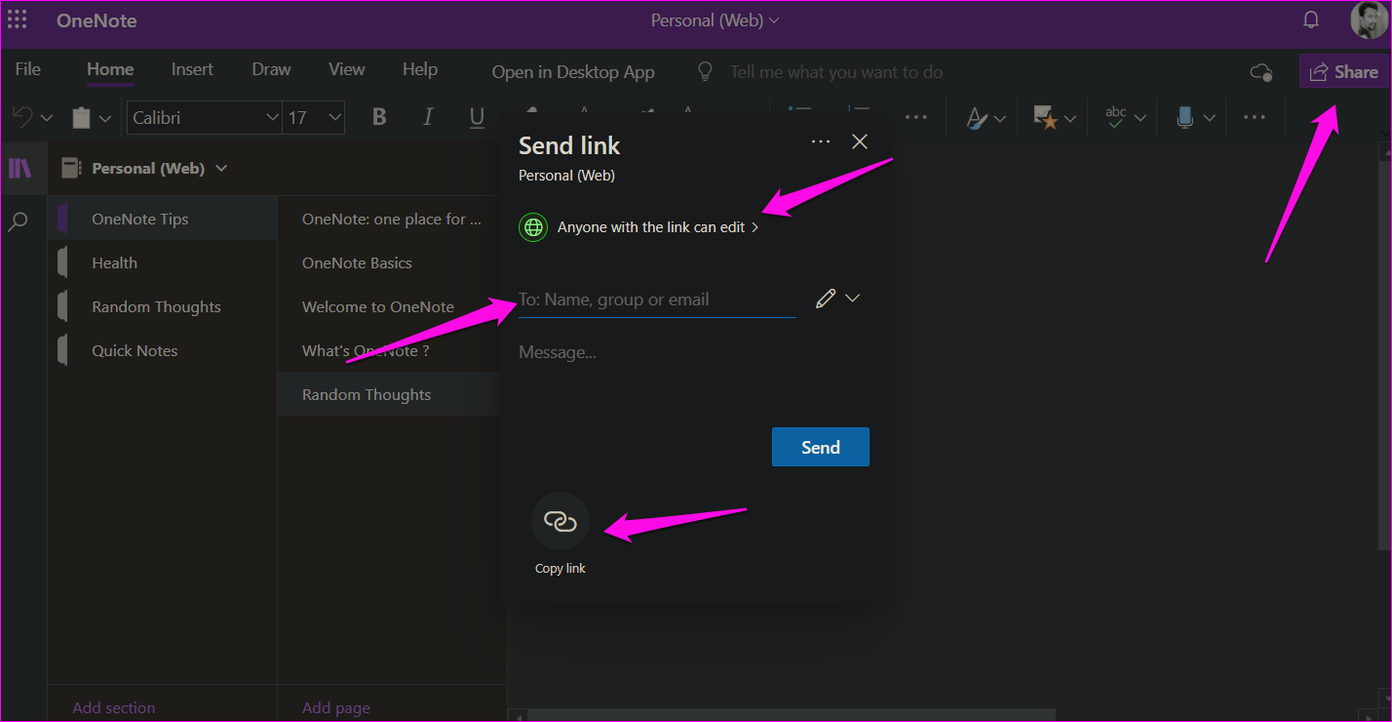Run the abc spelling check

(1116, 117)
